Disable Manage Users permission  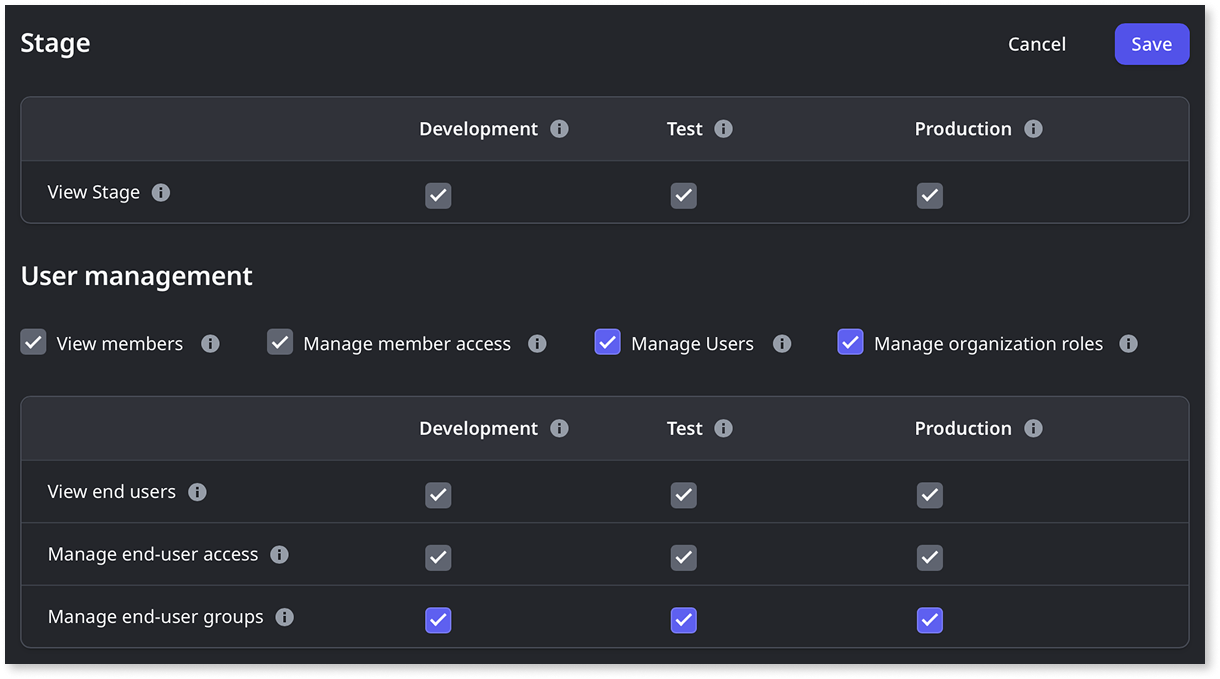point(607,342)
